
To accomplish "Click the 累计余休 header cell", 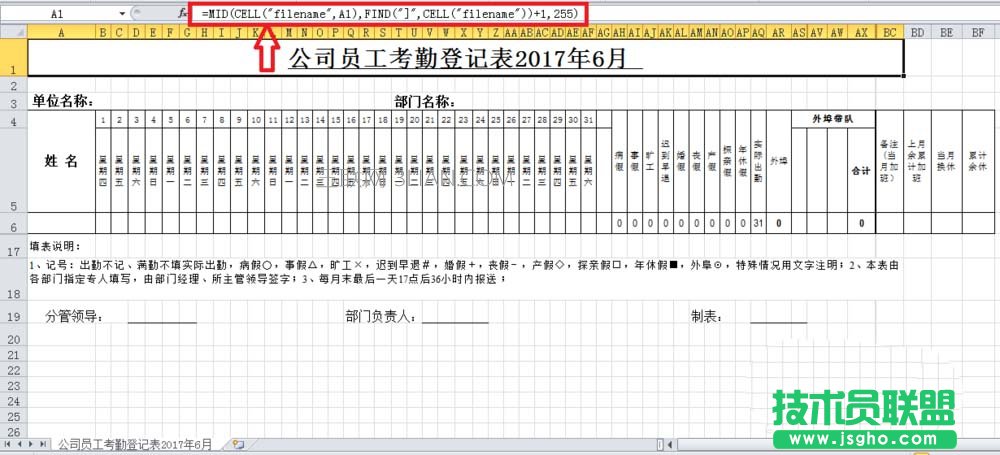I will [x=978, y=161].
